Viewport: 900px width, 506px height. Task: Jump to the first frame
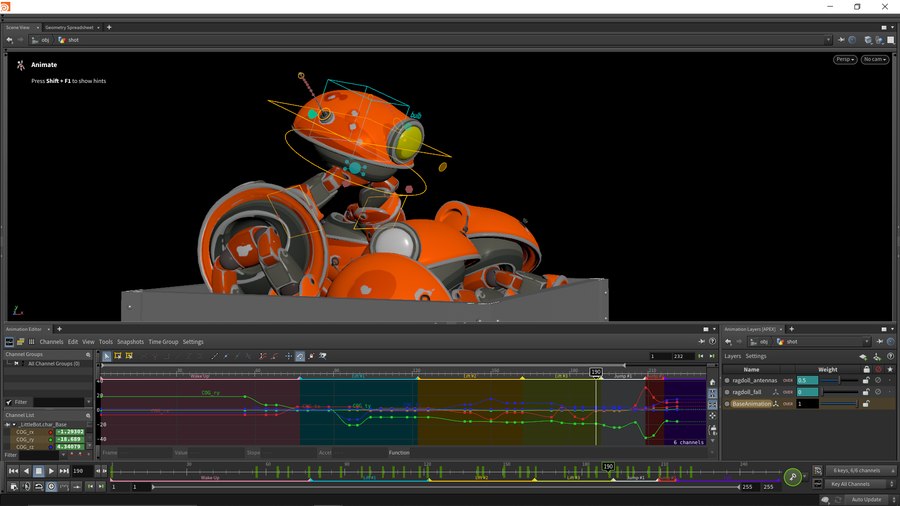pos(13,471)
